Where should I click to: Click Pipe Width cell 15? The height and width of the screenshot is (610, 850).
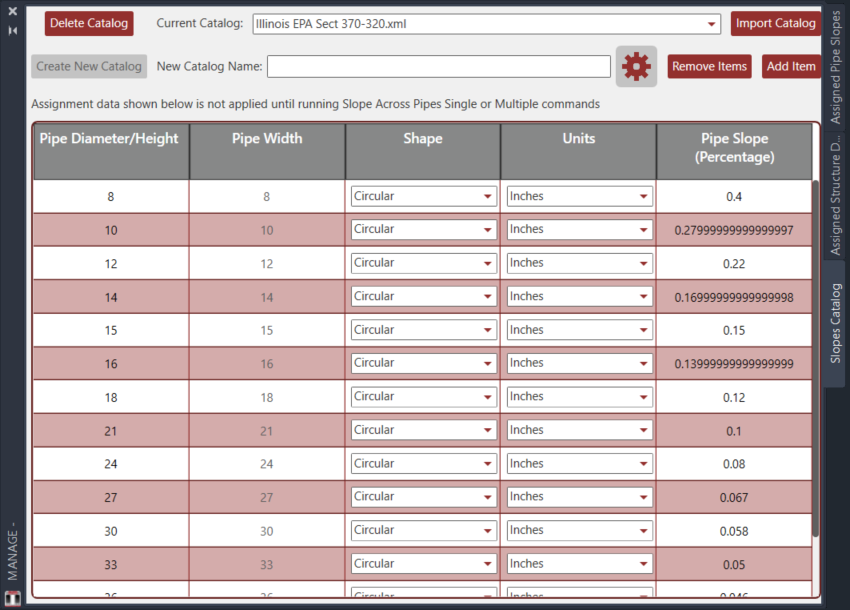267,331
